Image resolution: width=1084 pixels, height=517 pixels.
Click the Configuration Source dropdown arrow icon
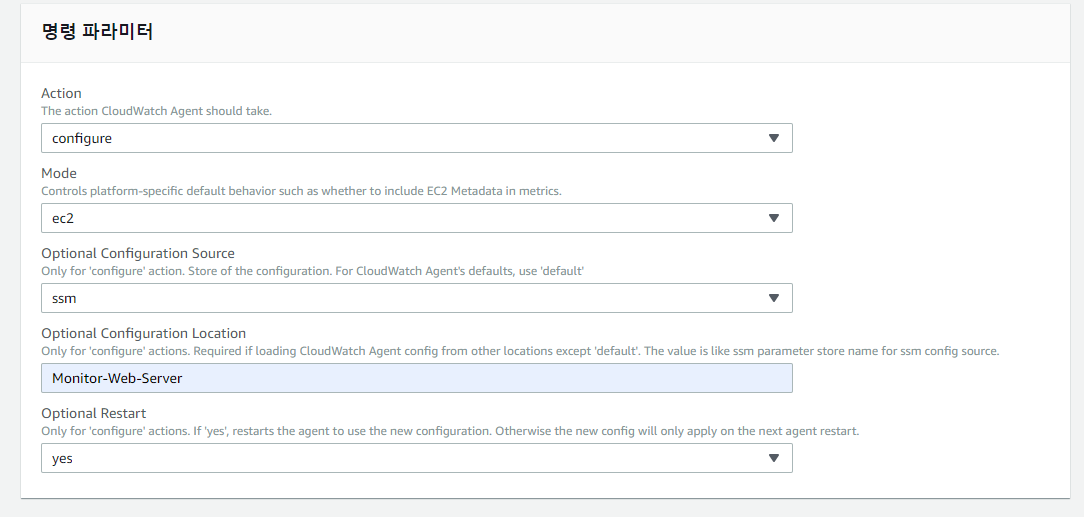(774, 299)
